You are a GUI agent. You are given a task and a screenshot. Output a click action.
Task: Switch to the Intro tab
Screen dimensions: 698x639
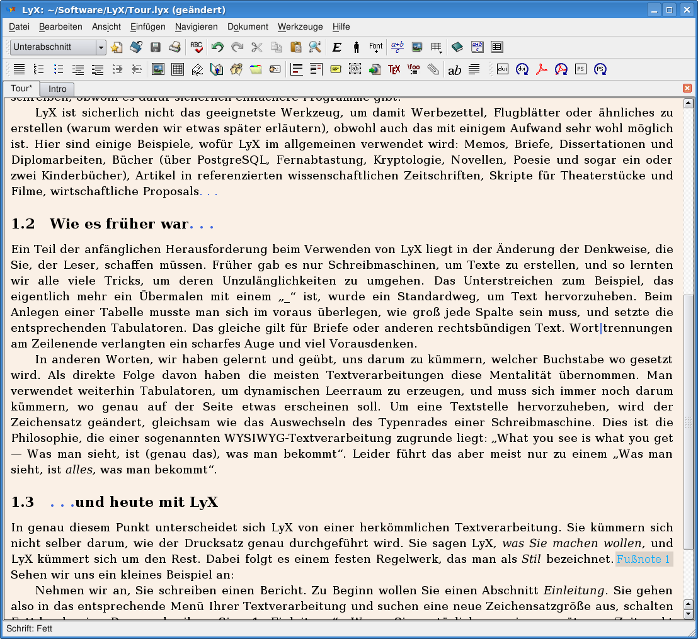point(57,89)
